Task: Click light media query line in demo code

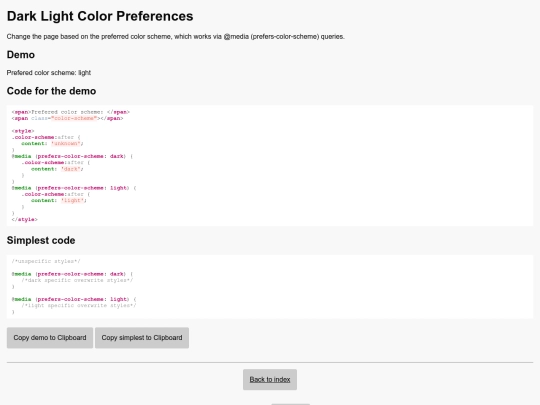Action: point(74,188)
